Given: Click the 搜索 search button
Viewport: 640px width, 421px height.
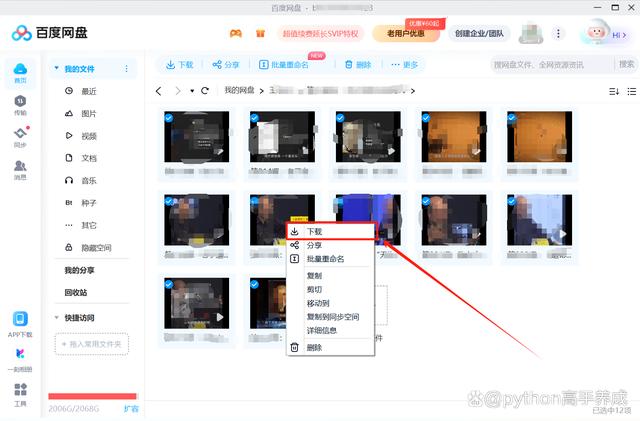Looking at the screenshot, I should [x=626, y=64].
